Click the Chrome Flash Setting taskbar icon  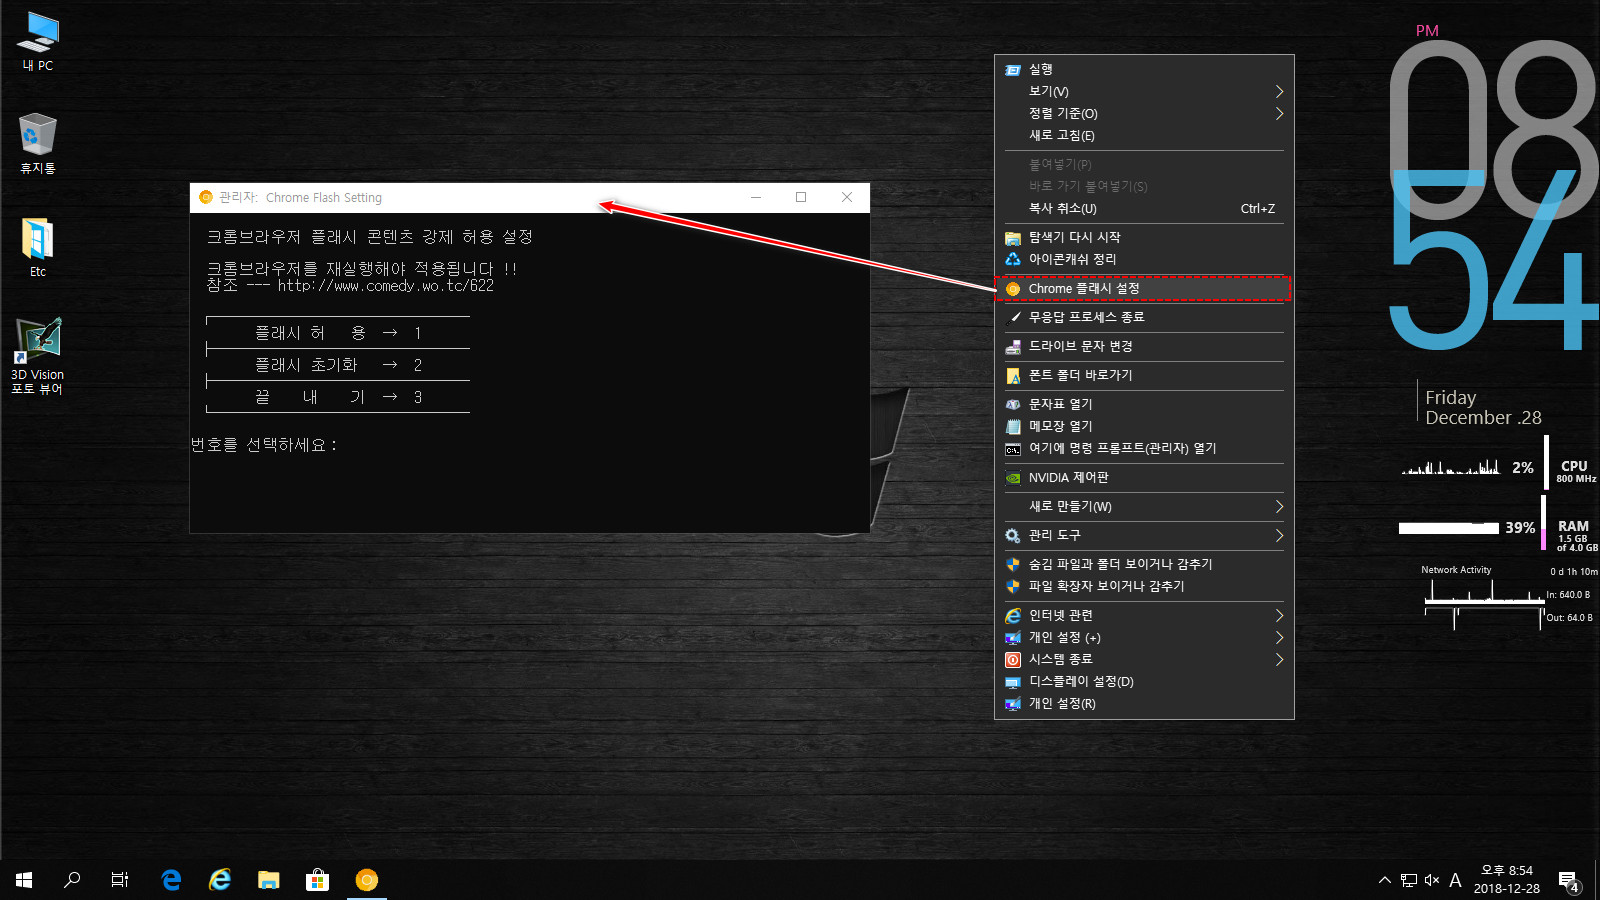point(367,880)
